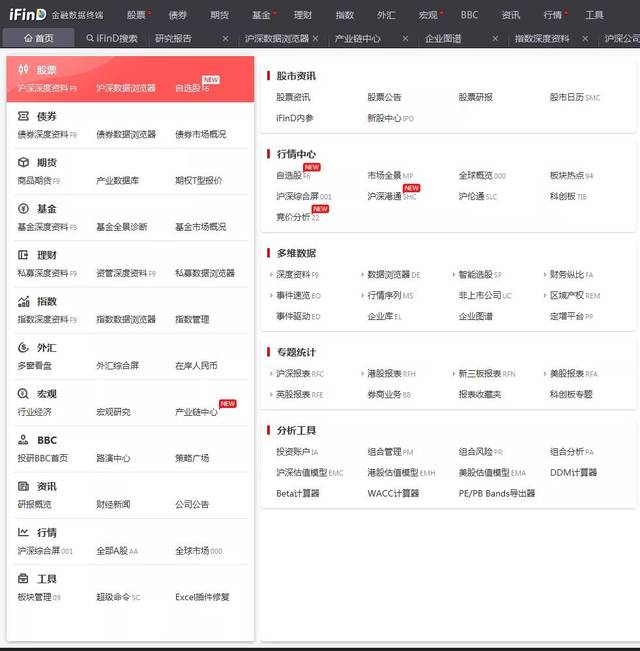This screenshot has height=651, width=640.
Task: Click the 基金 yen coin icon
Action: tap(23, 208)
